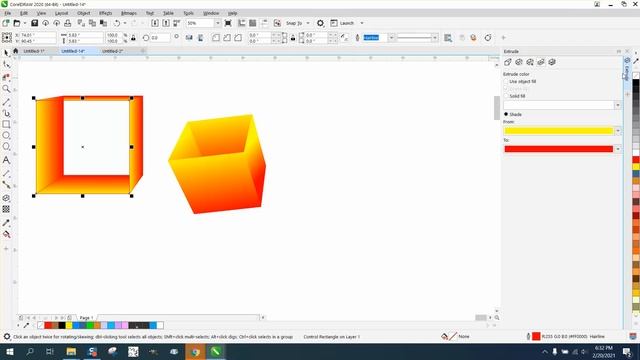Select the Drop Shadow effects tool
Image resolution: width=640 pixels, height=360 pixels.
pos(6,198)
